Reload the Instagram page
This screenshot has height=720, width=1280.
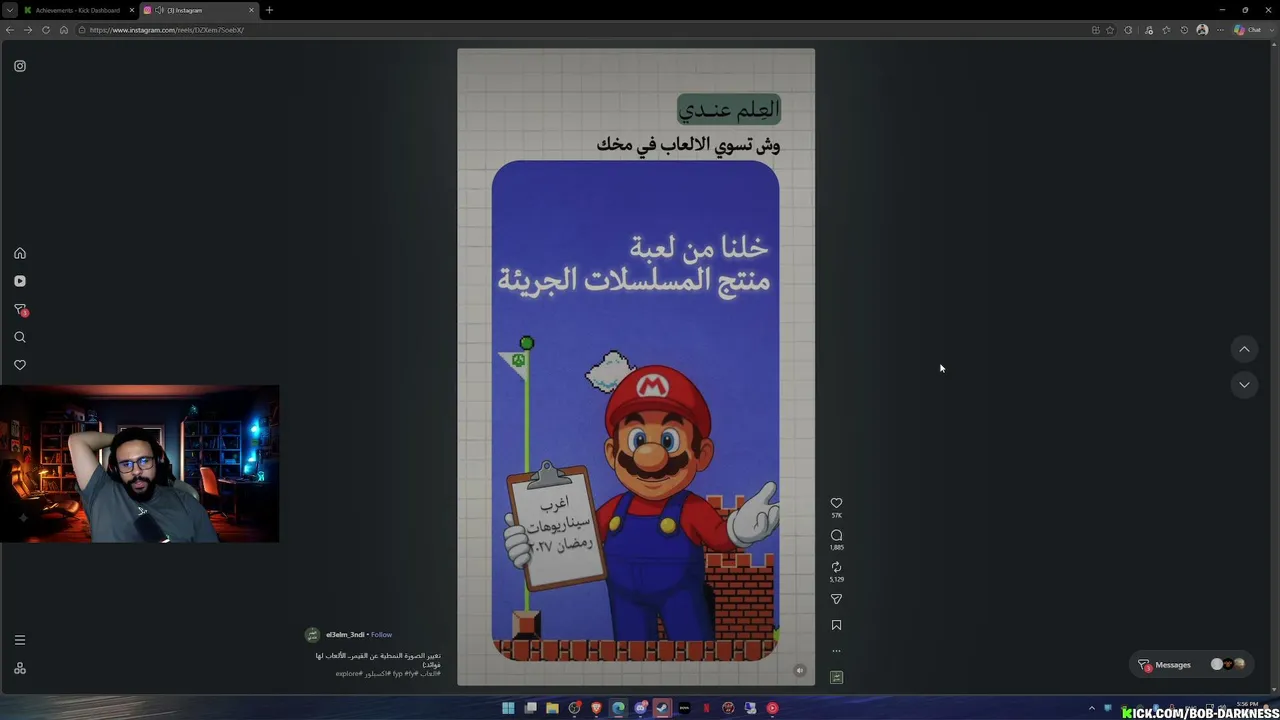pyautogui.click(x=46, y=30)
